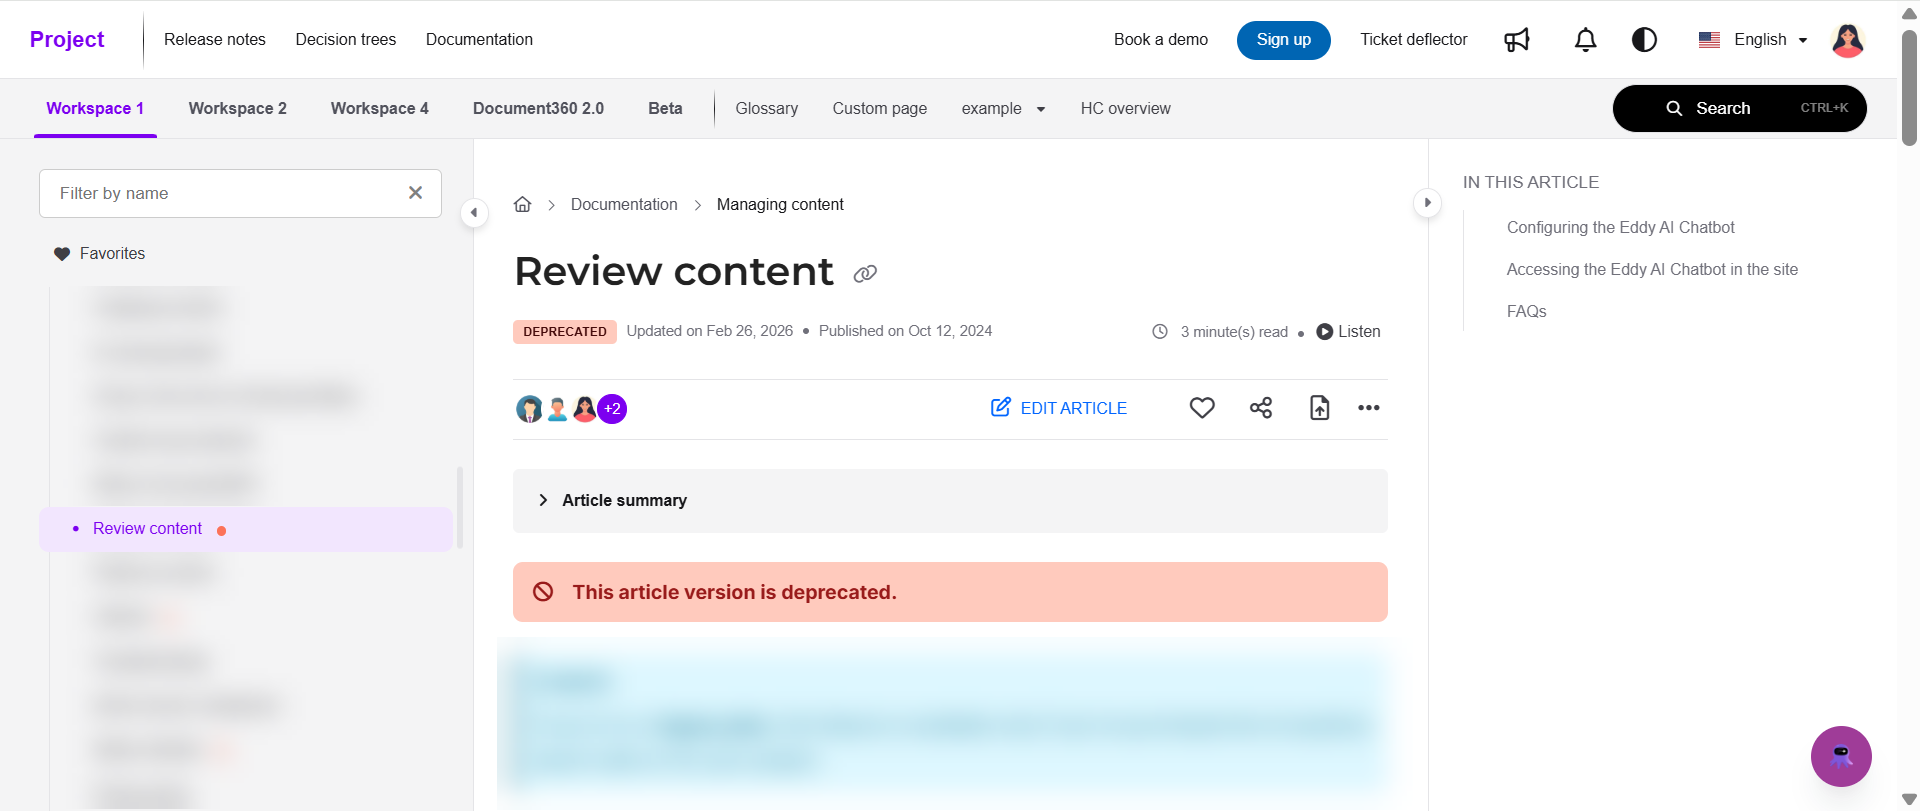Jump to the FAQs section
1920x811 pixels.
click(1526, 312)
